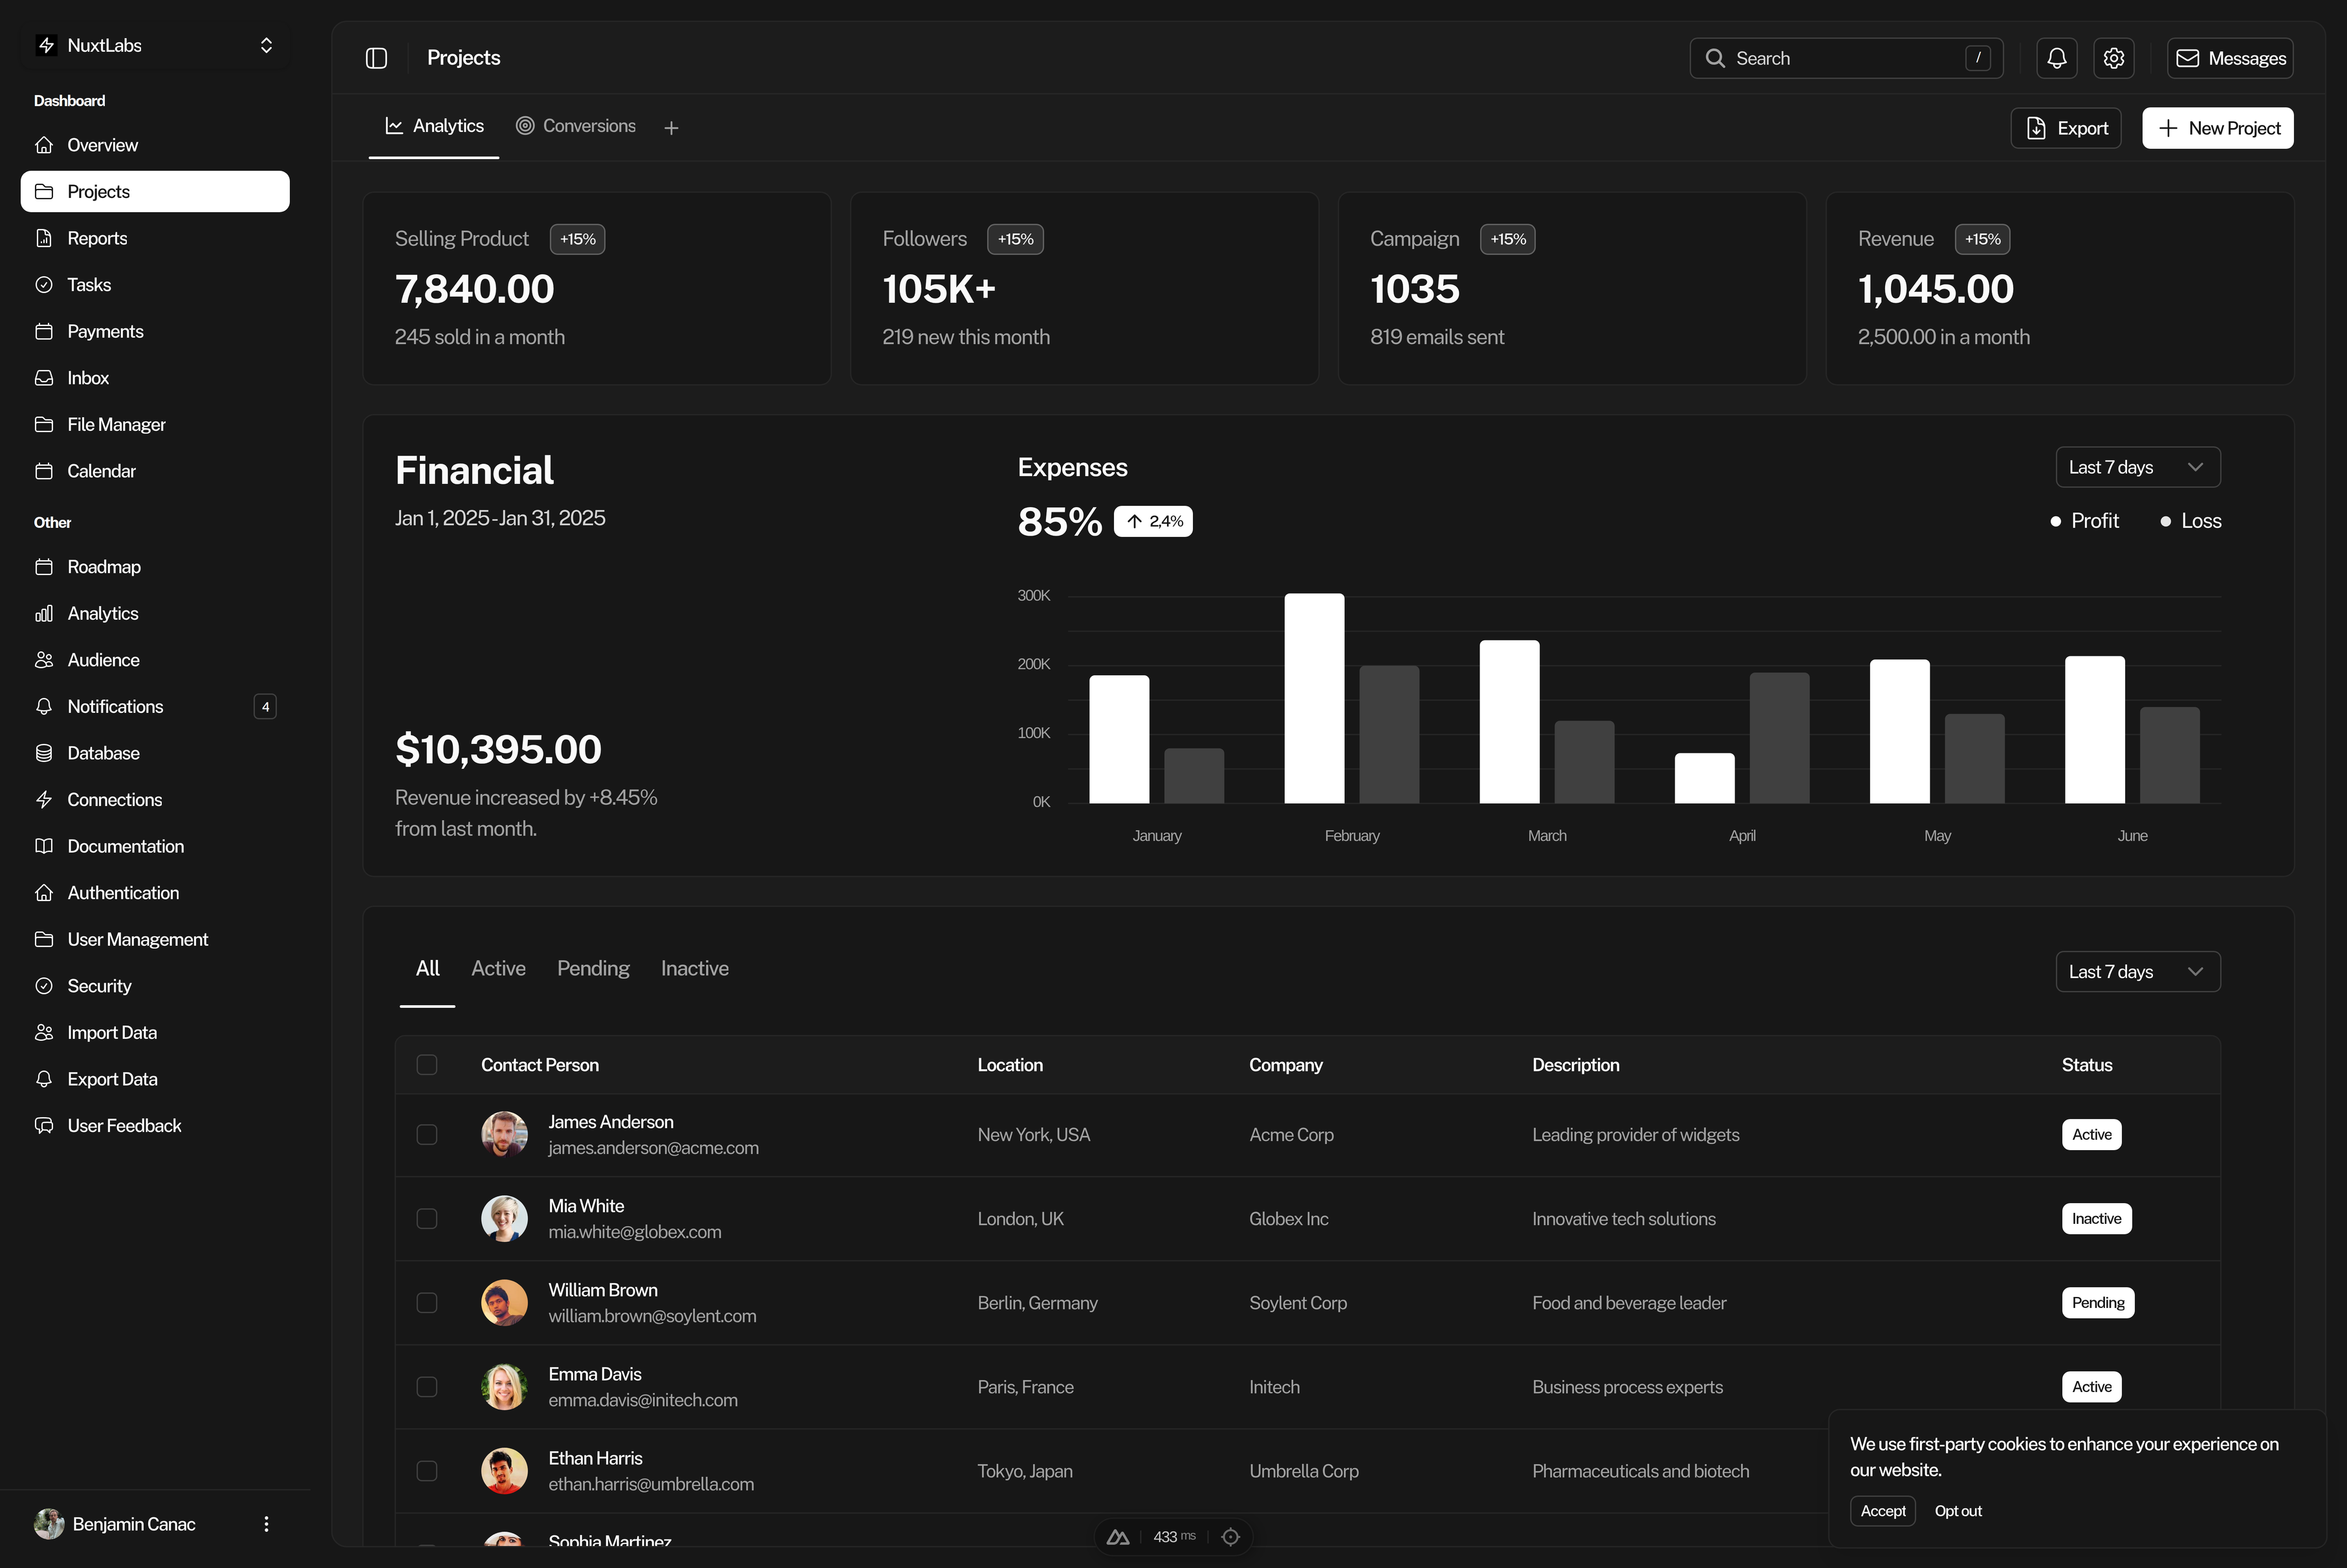Screen dimensions: 2347x1568
Task: Click the New Project button
Action: pyautogui.click(x=2217, y=127)
